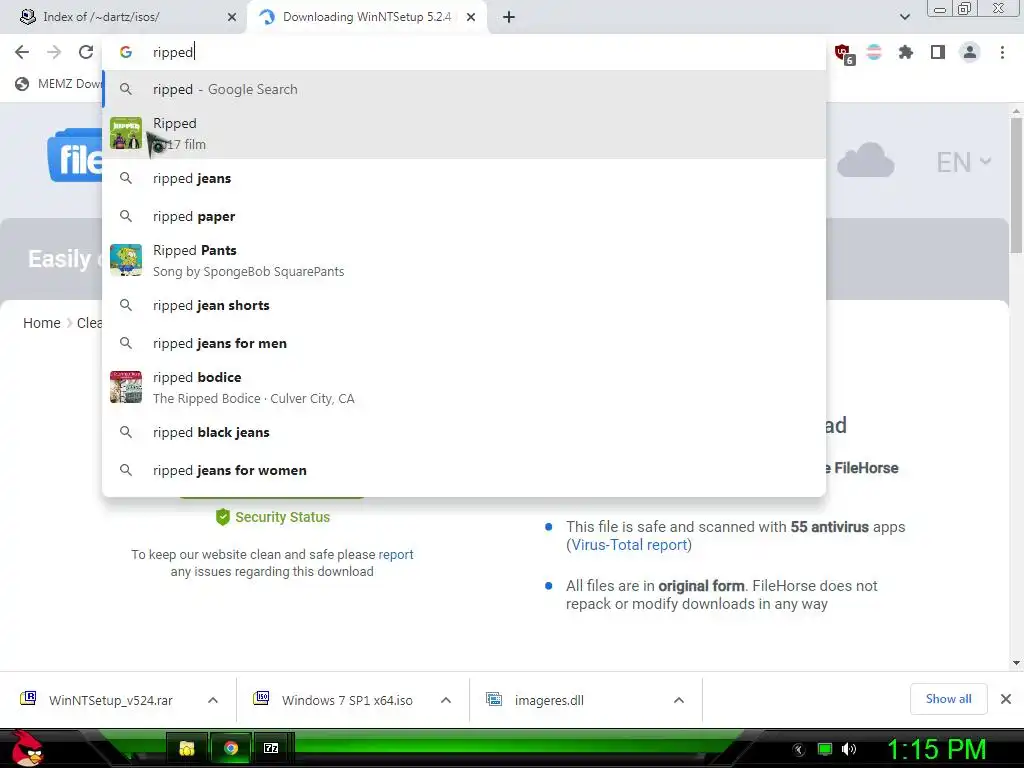1024x768 pixels.
Task: Click the FileHorse logo
Action: coord(75,157)
